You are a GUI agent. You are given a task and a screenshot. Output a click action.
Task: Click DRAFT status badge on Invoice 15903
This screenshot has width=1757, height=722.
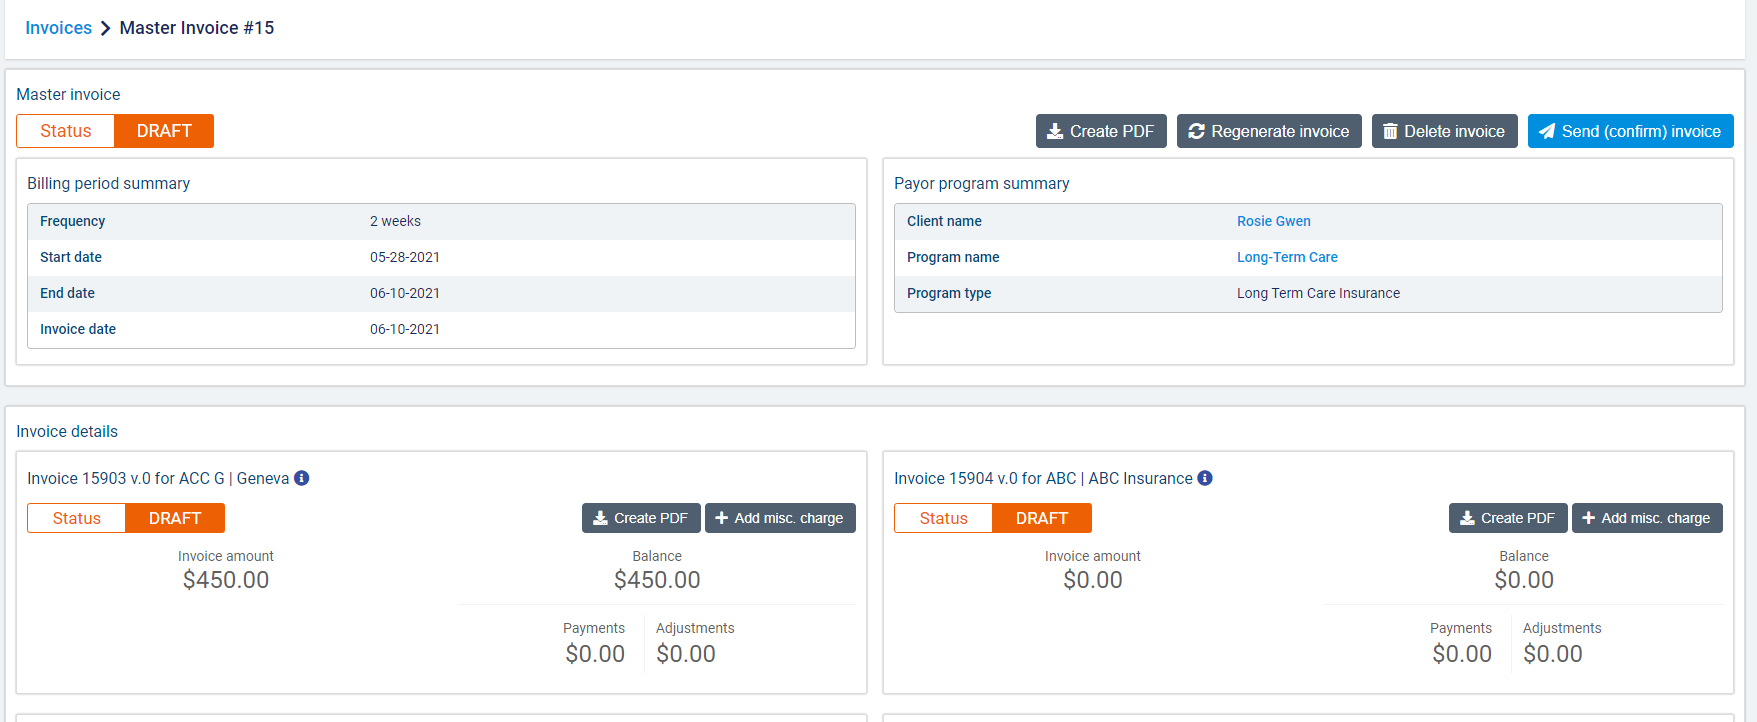[175, 518]
